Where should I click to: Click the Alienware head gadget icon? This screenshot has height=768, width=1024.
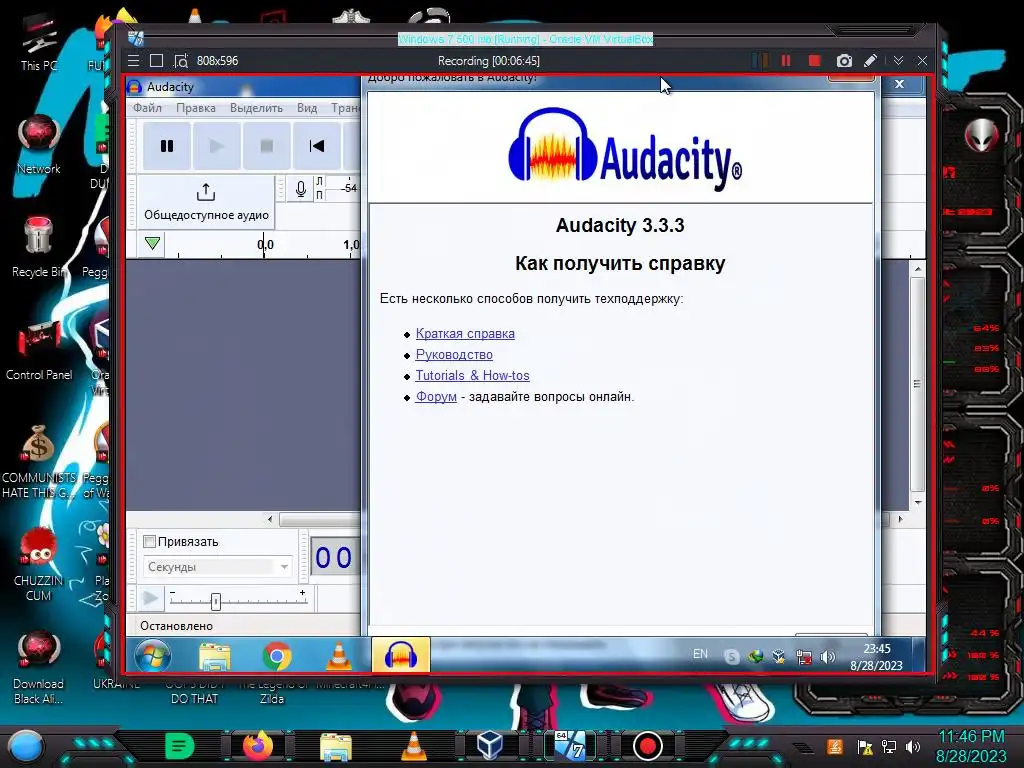pyautogui.click(x=982, y=135)
